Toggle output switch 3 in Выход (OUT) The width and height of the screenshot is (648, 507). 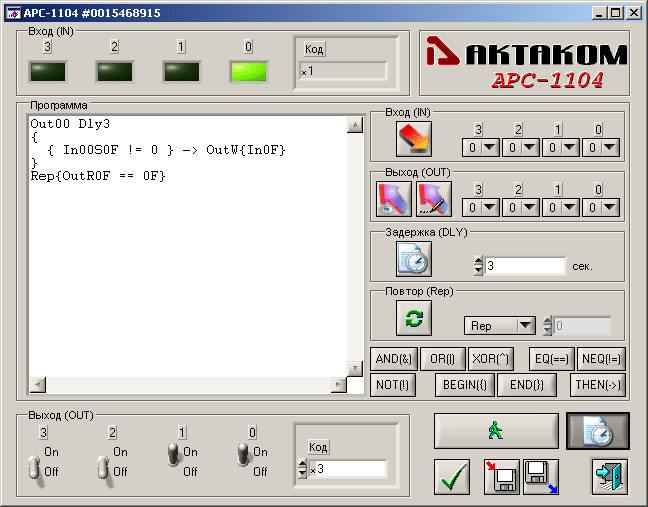click(x=33, y=467)
